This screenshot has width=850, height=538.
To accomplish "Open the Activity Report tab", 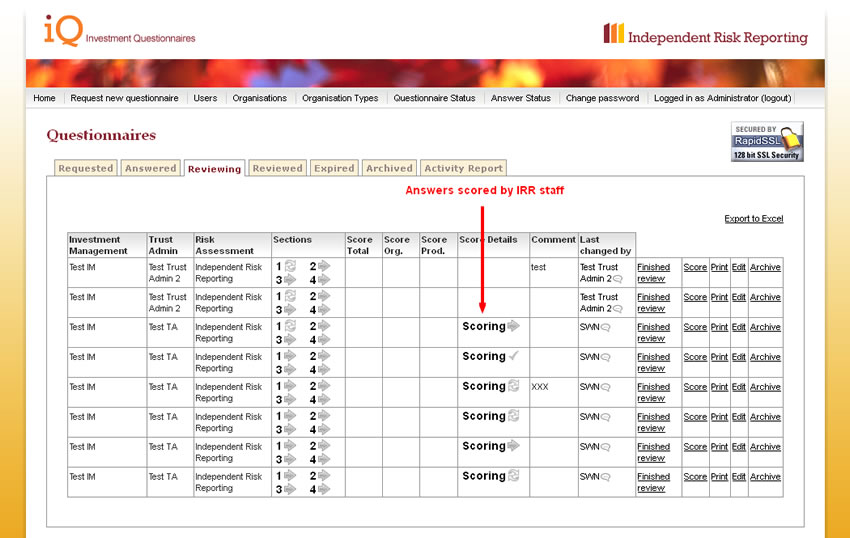I will point(463,168).
